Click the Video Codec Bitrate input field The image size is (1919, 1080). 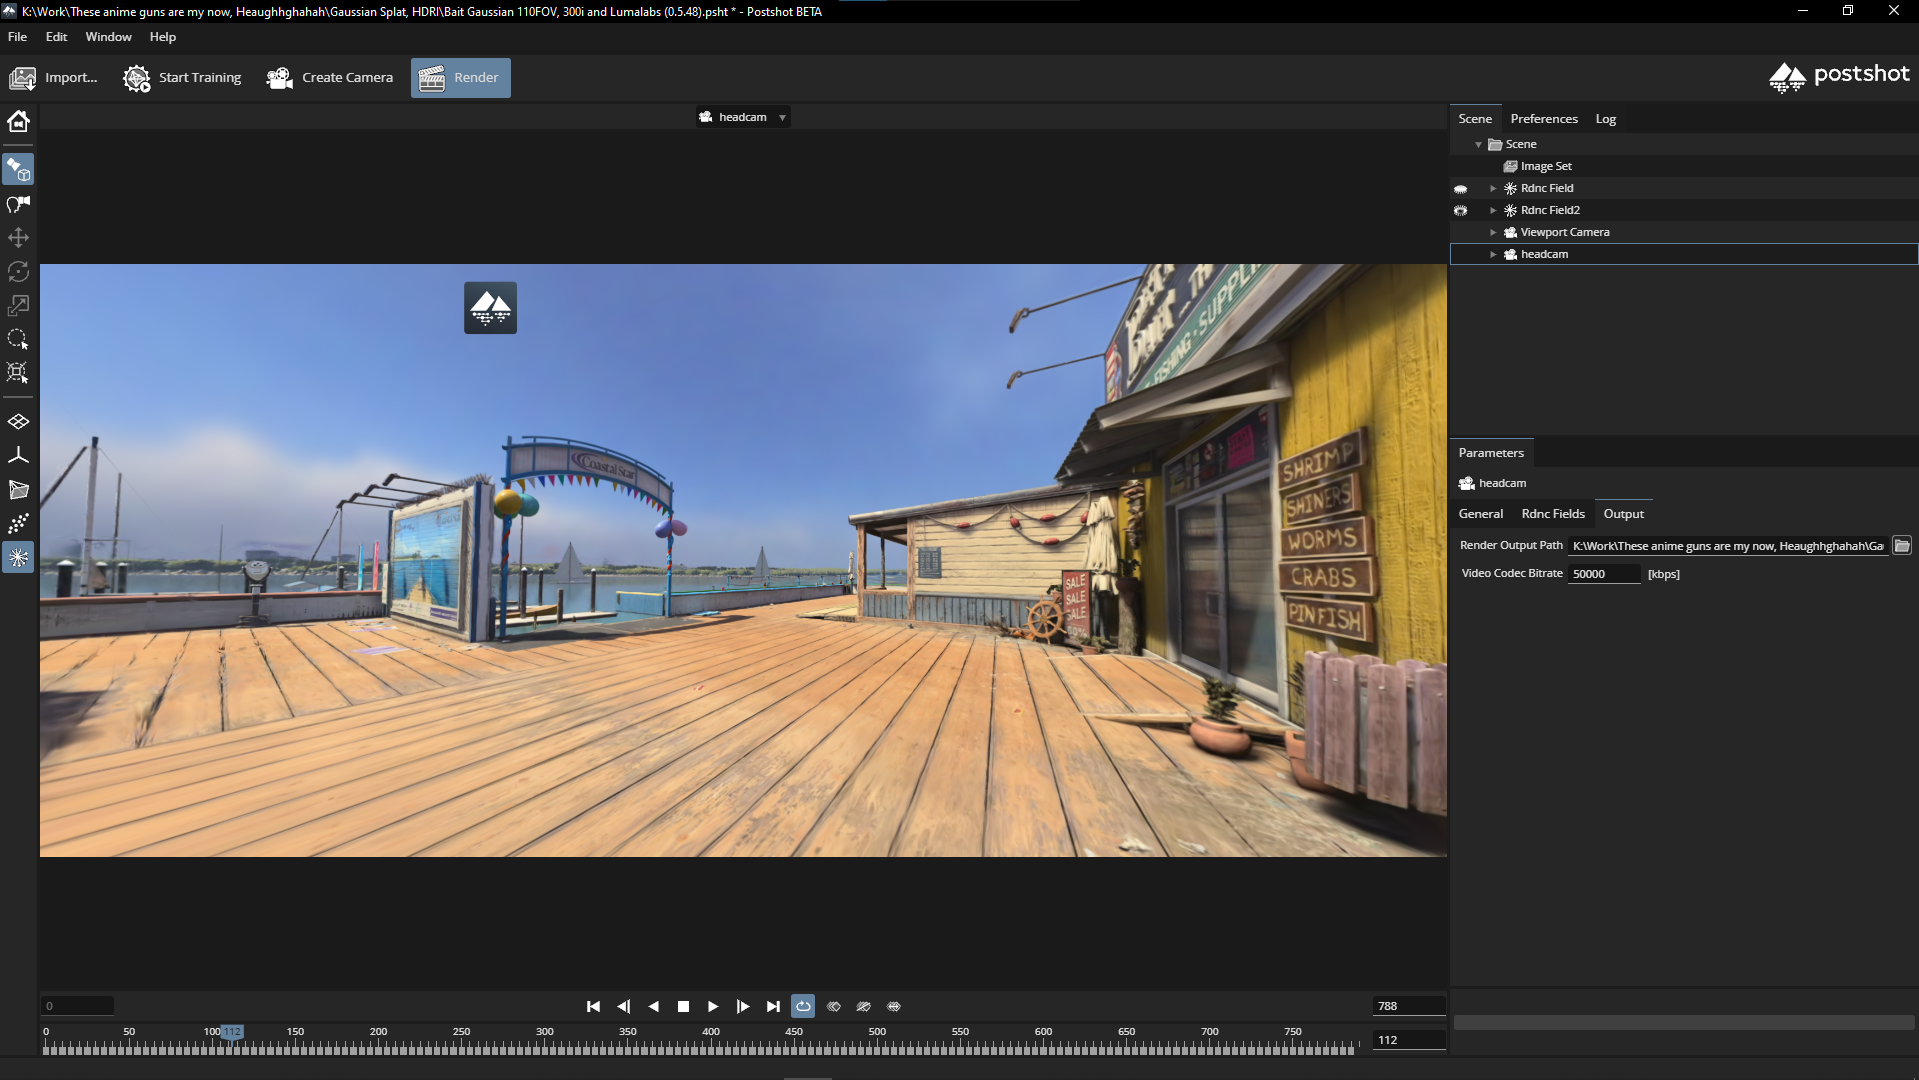point(1602,574)
